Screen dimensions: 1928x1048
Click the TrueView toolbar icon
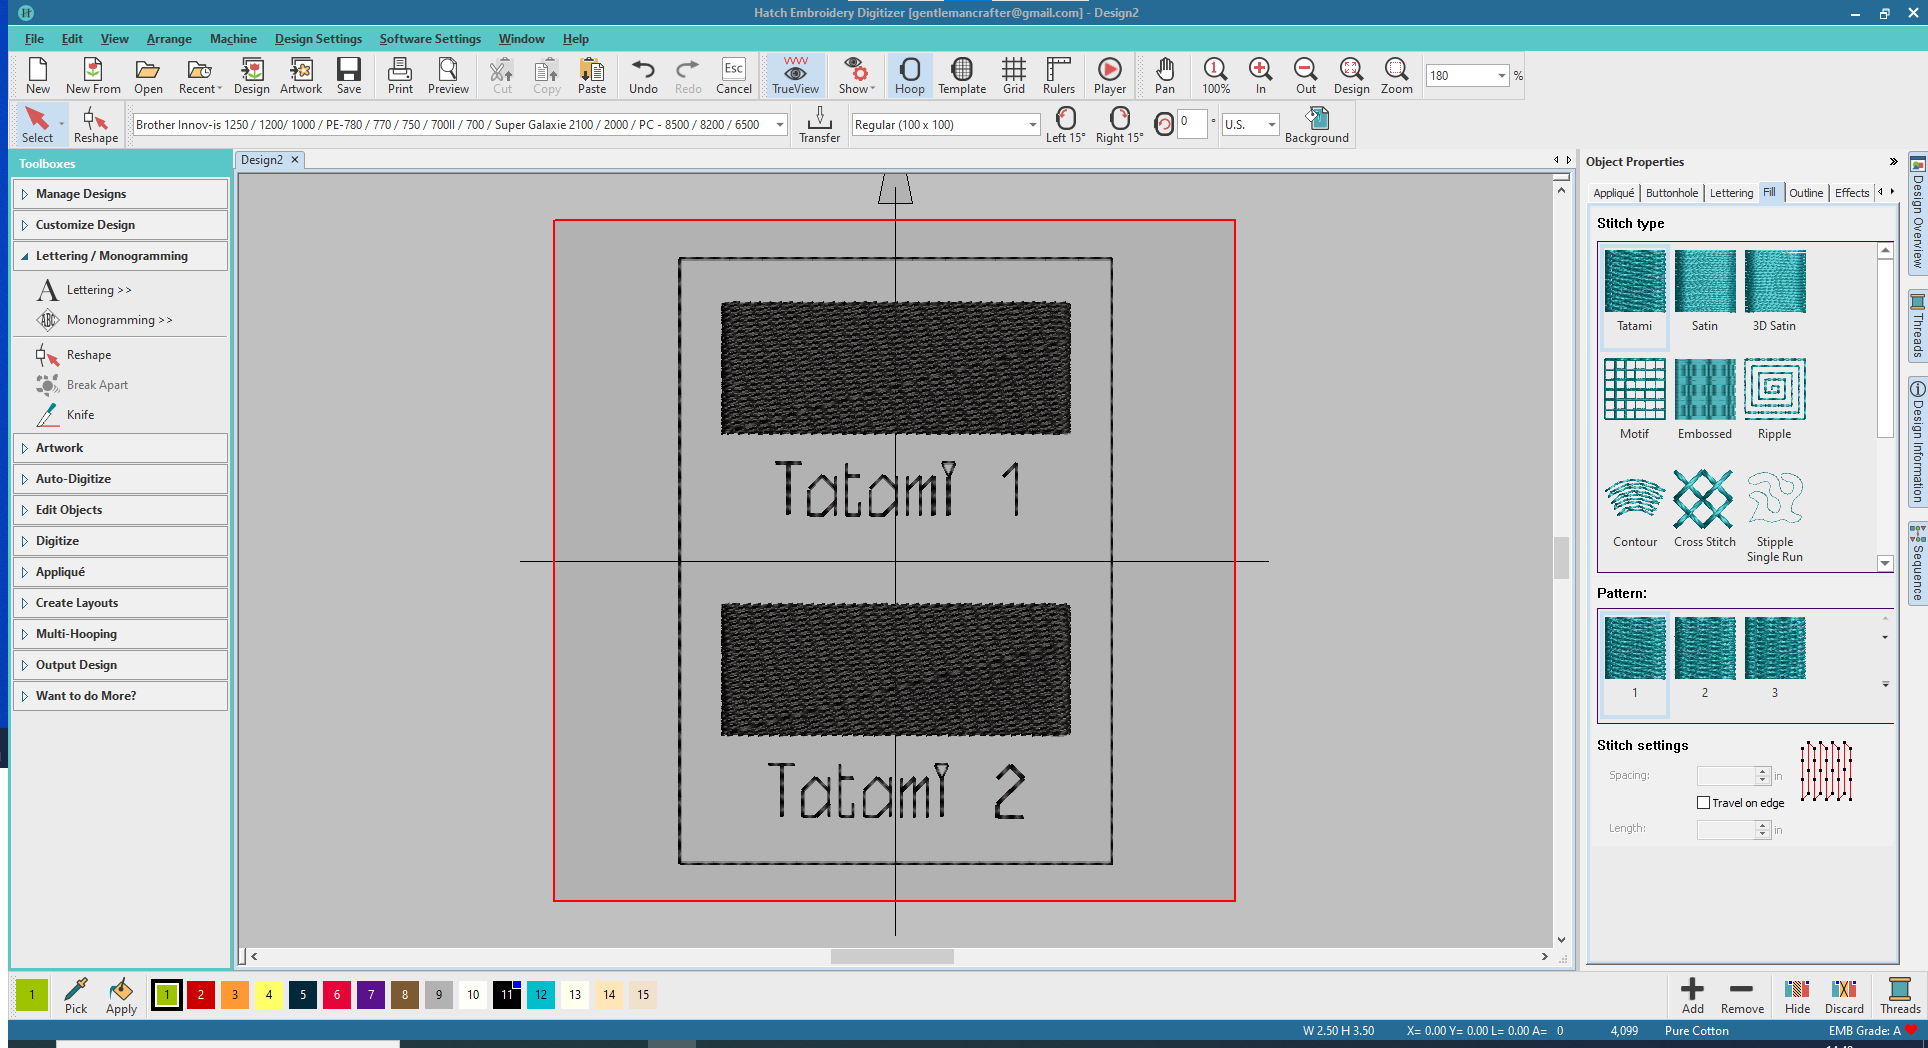(x=795, y=75)
